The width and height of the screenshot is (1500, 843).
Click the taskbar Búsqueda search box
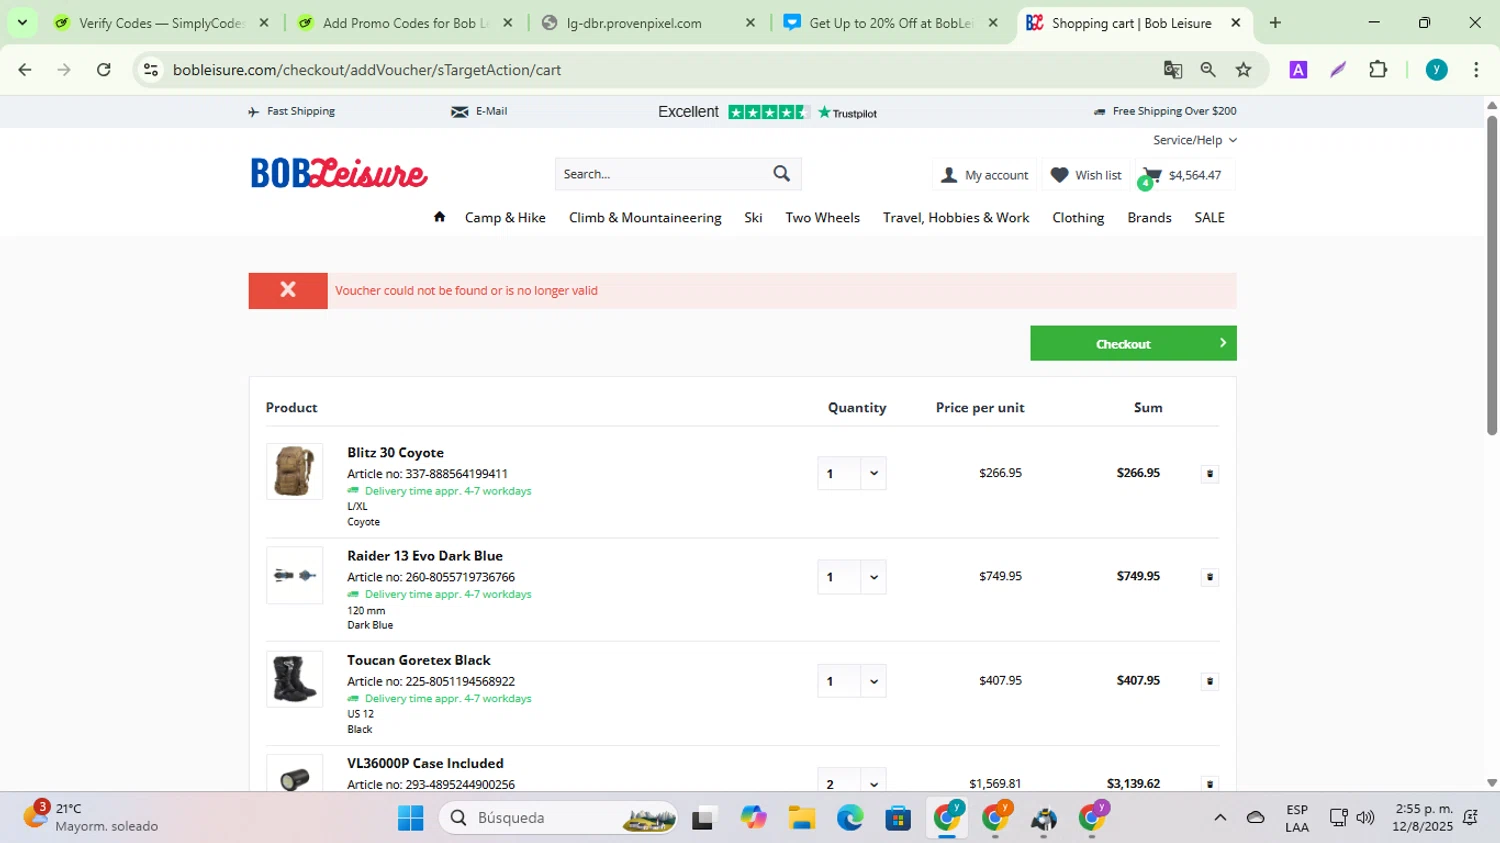[558, 818]
